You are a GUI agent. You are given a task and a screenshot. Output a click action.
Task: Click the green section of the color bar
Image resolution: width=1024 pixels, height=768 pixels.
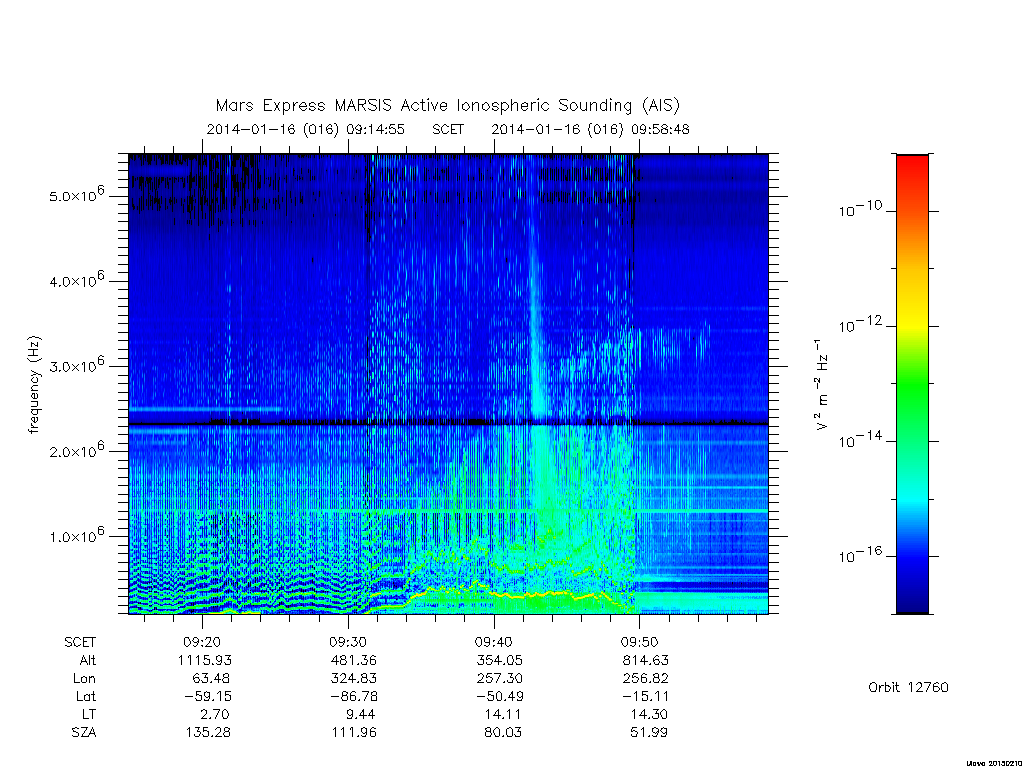pyautogui.click(x=912, y=385)
